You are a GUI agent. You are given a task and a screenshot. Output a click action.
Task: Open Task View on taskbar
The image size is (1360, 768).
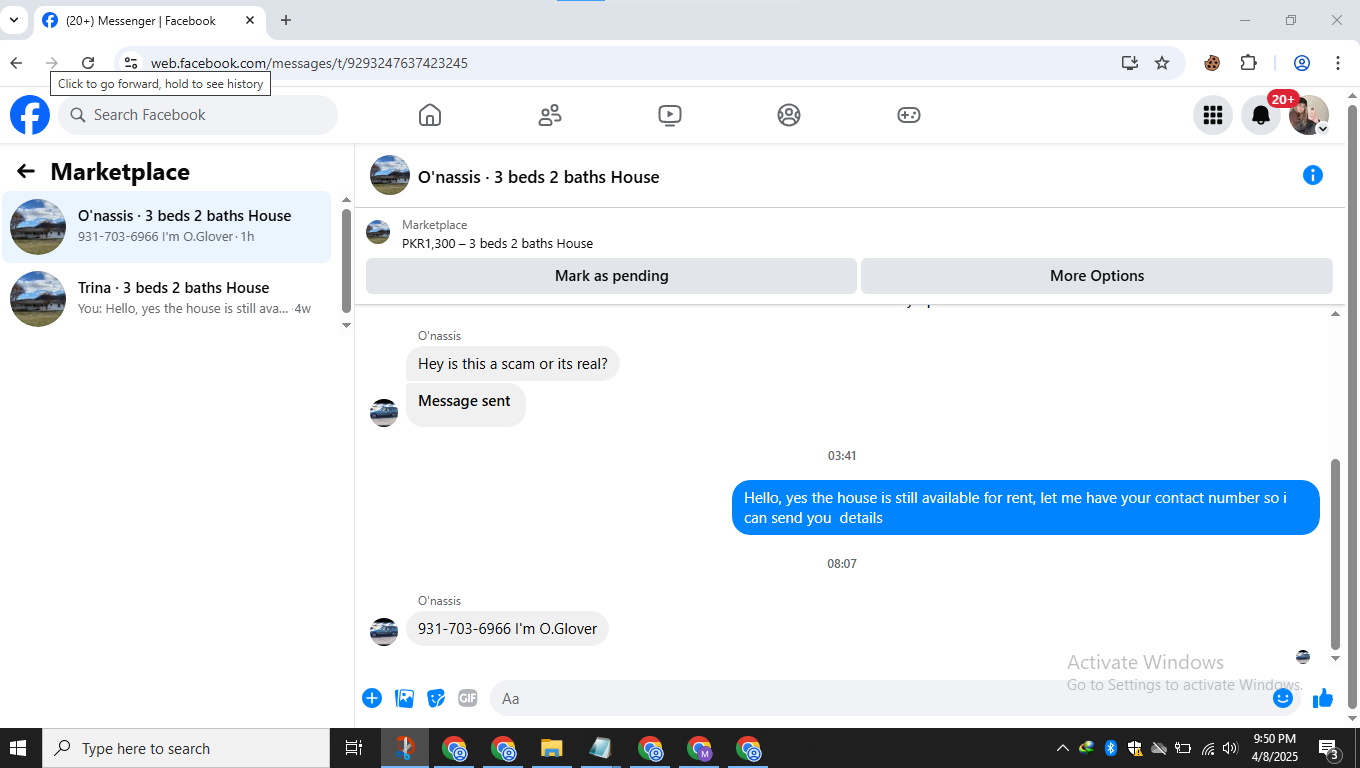click(353, 748)
